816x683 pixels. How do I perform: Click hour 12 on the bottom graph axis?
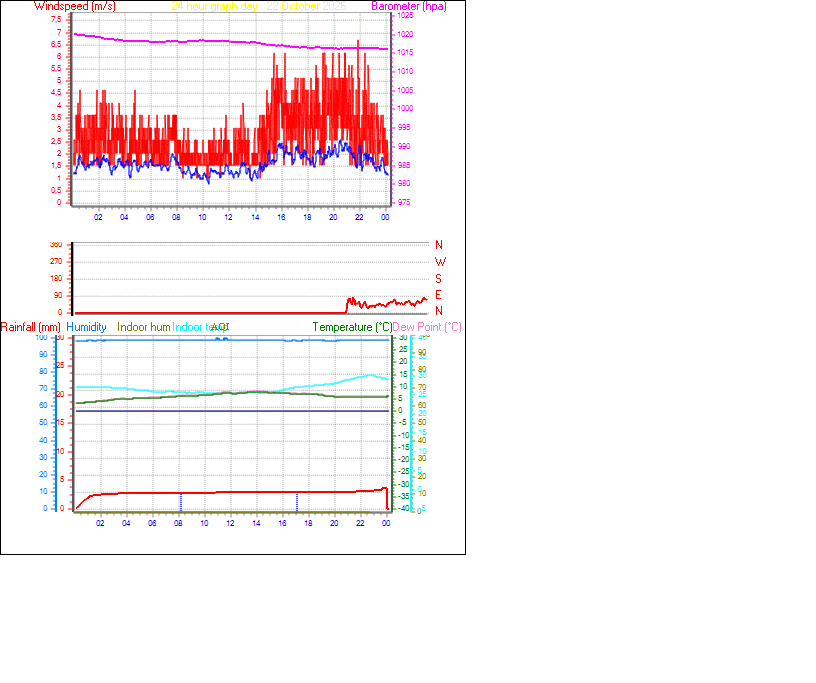pos(230,523)
